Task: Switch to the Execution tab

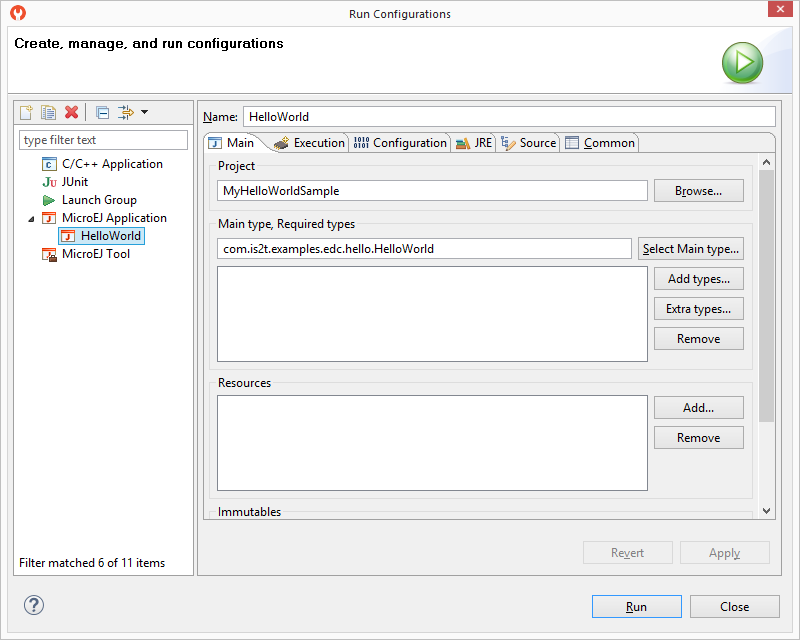Action: click(x=310, y=143)
